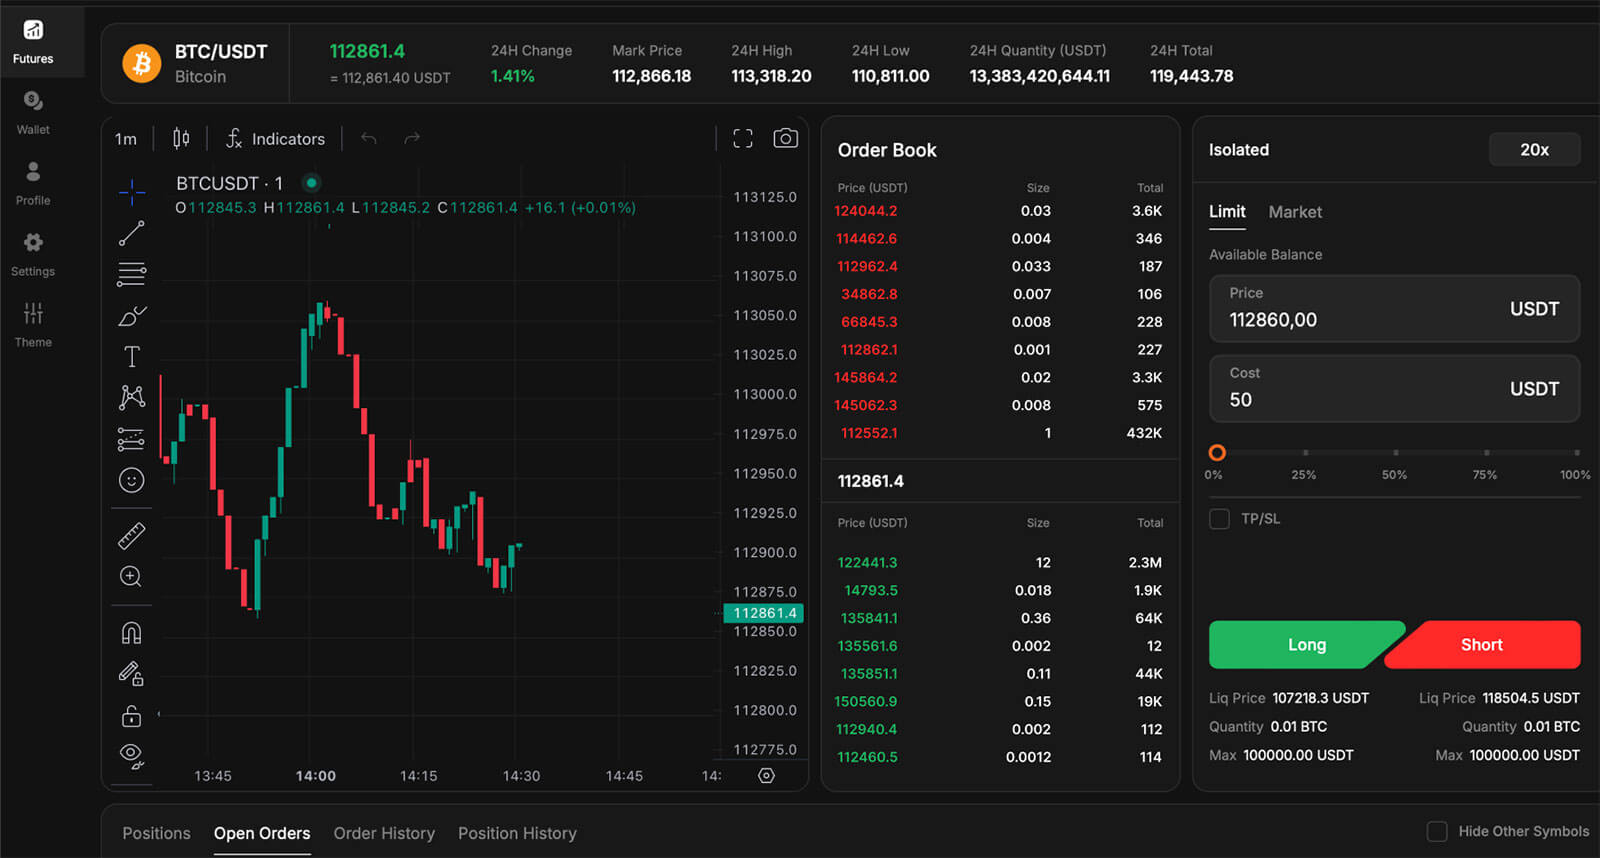Toggle fullscreen chart mode
This screenshot has height=858, width=1600.
pyautogui.click(x=742, y=139)
